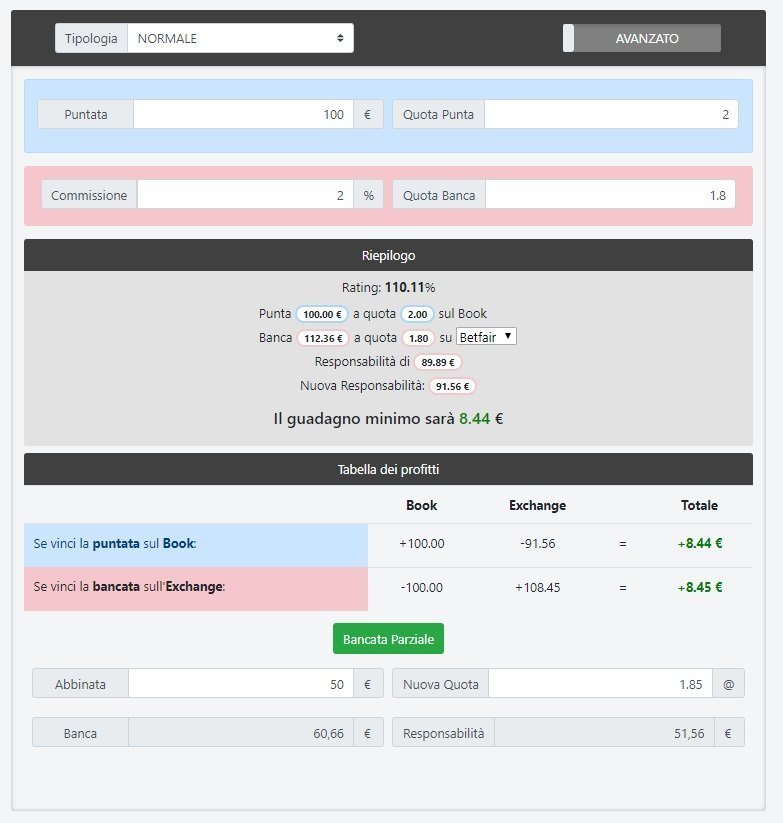Click the Puntata amount input field

point(242,115)
